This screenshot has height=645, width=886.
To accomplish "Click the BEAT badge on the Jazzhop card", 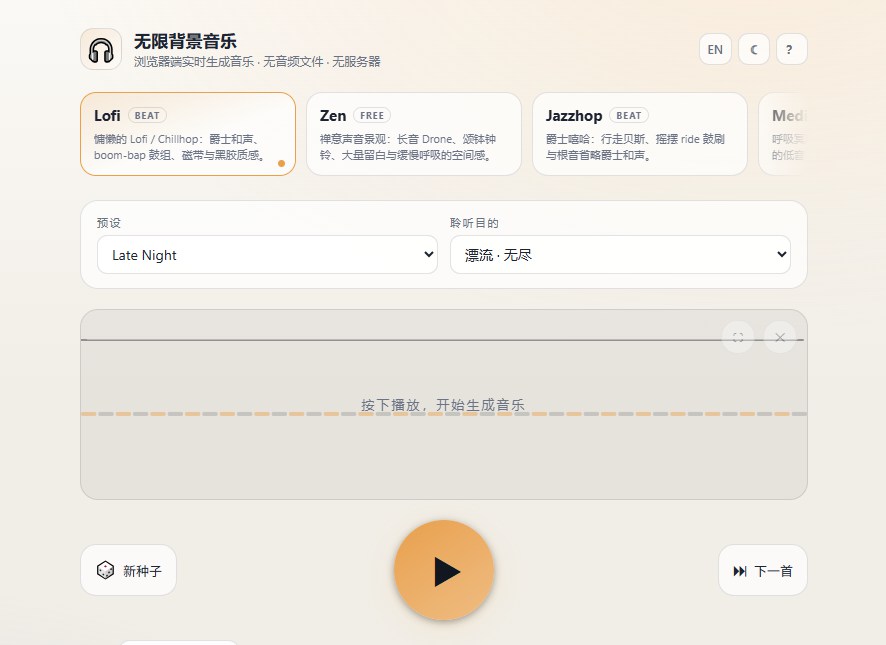I will click(628, 115).
